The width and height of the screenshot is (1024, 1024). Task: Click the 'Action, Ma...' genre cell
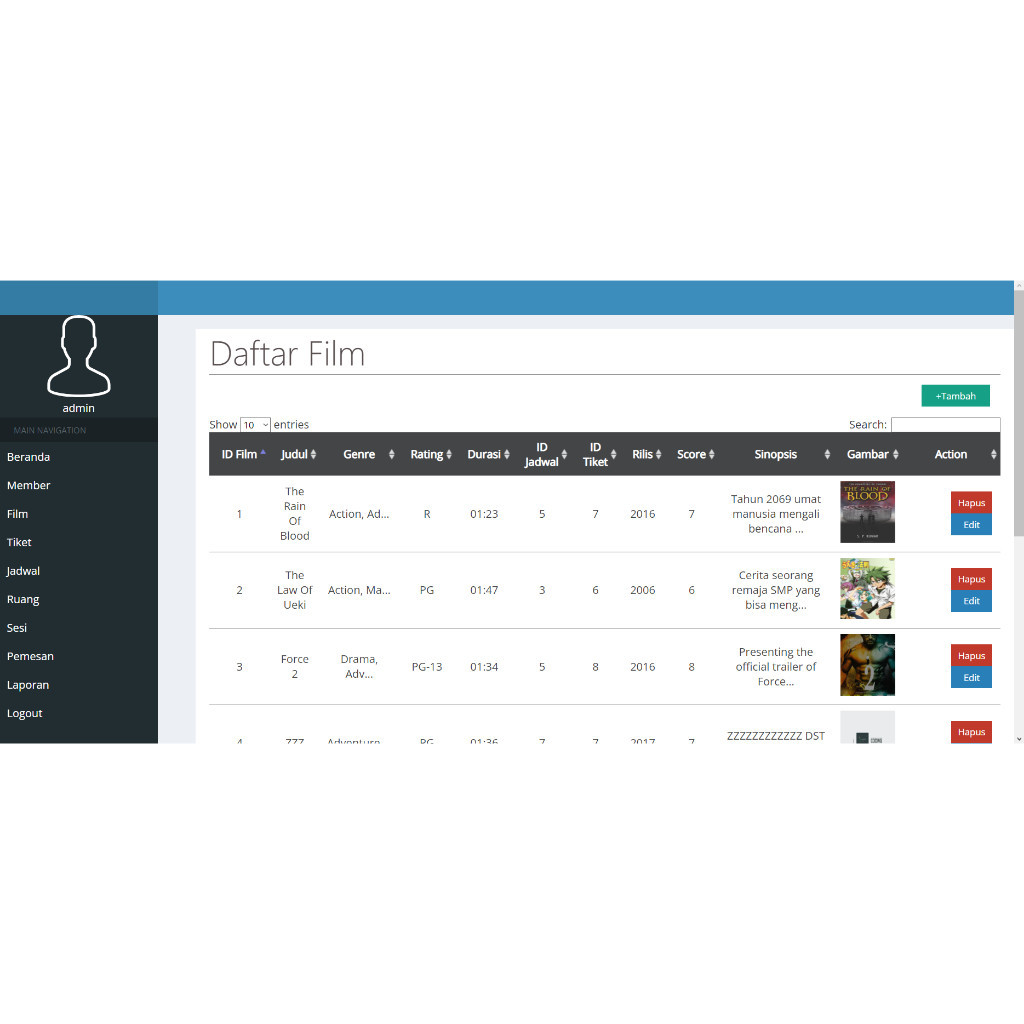click(359, 590)
